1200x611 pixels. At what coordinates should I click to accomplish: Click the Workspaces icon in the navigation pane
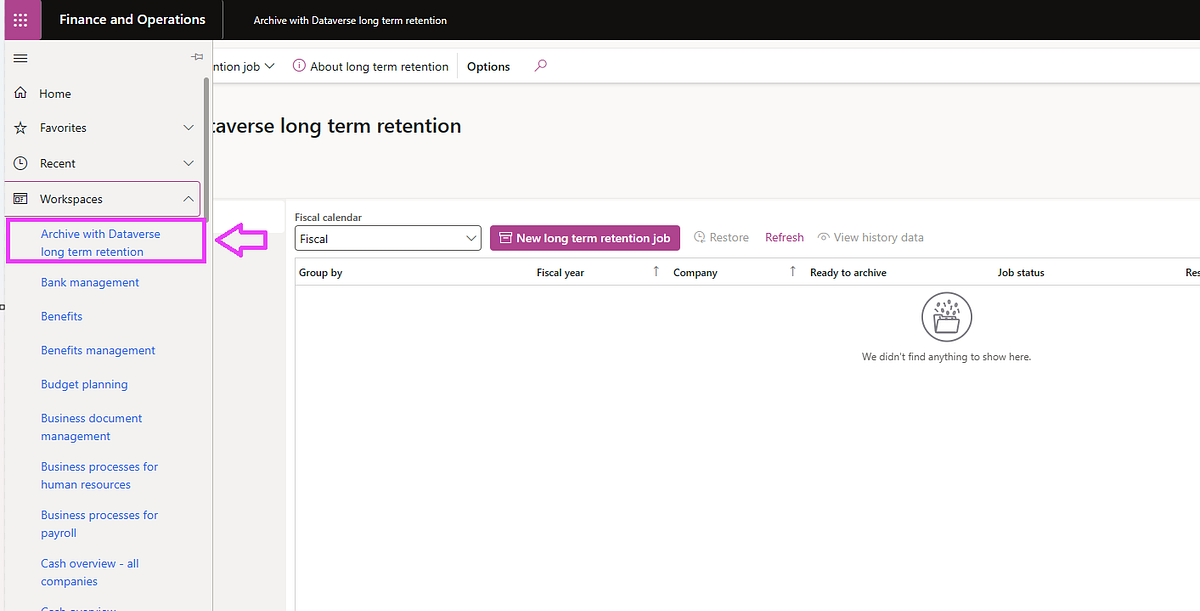tap(20, 198)
